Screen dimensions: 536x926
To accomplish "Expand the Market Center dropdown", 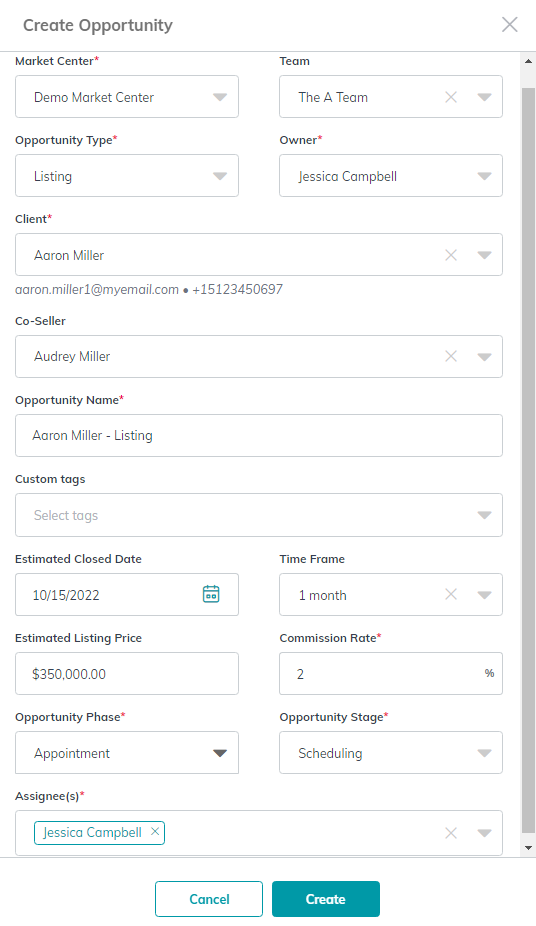I will (220, 97).
